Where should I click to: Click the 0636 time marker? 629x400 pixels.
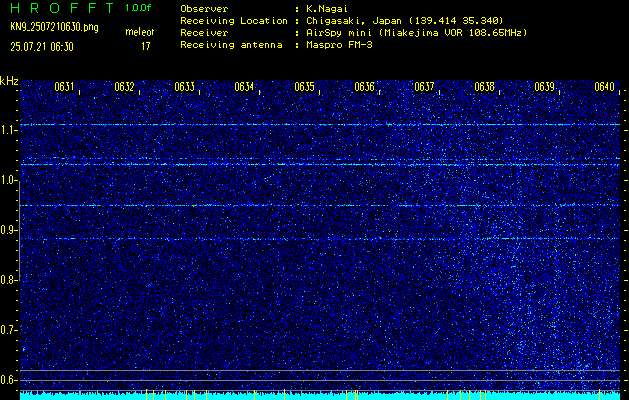click(x=364, y=87)
